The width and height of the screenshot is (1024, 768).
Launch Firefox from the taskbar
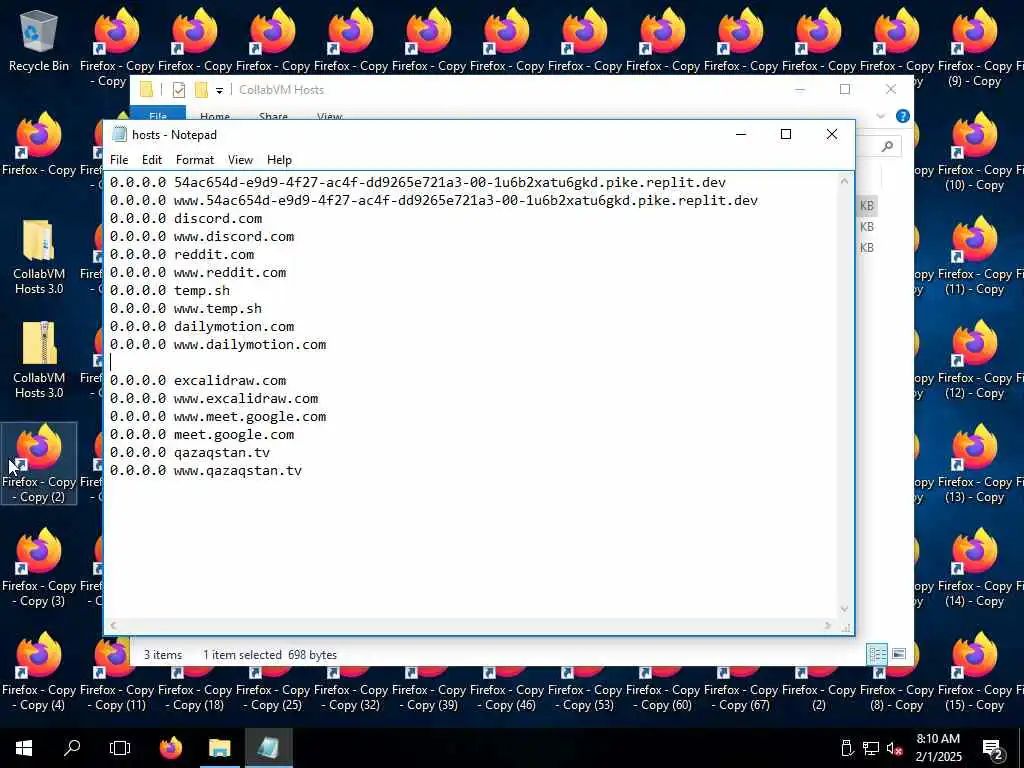[x=171, y=748]
